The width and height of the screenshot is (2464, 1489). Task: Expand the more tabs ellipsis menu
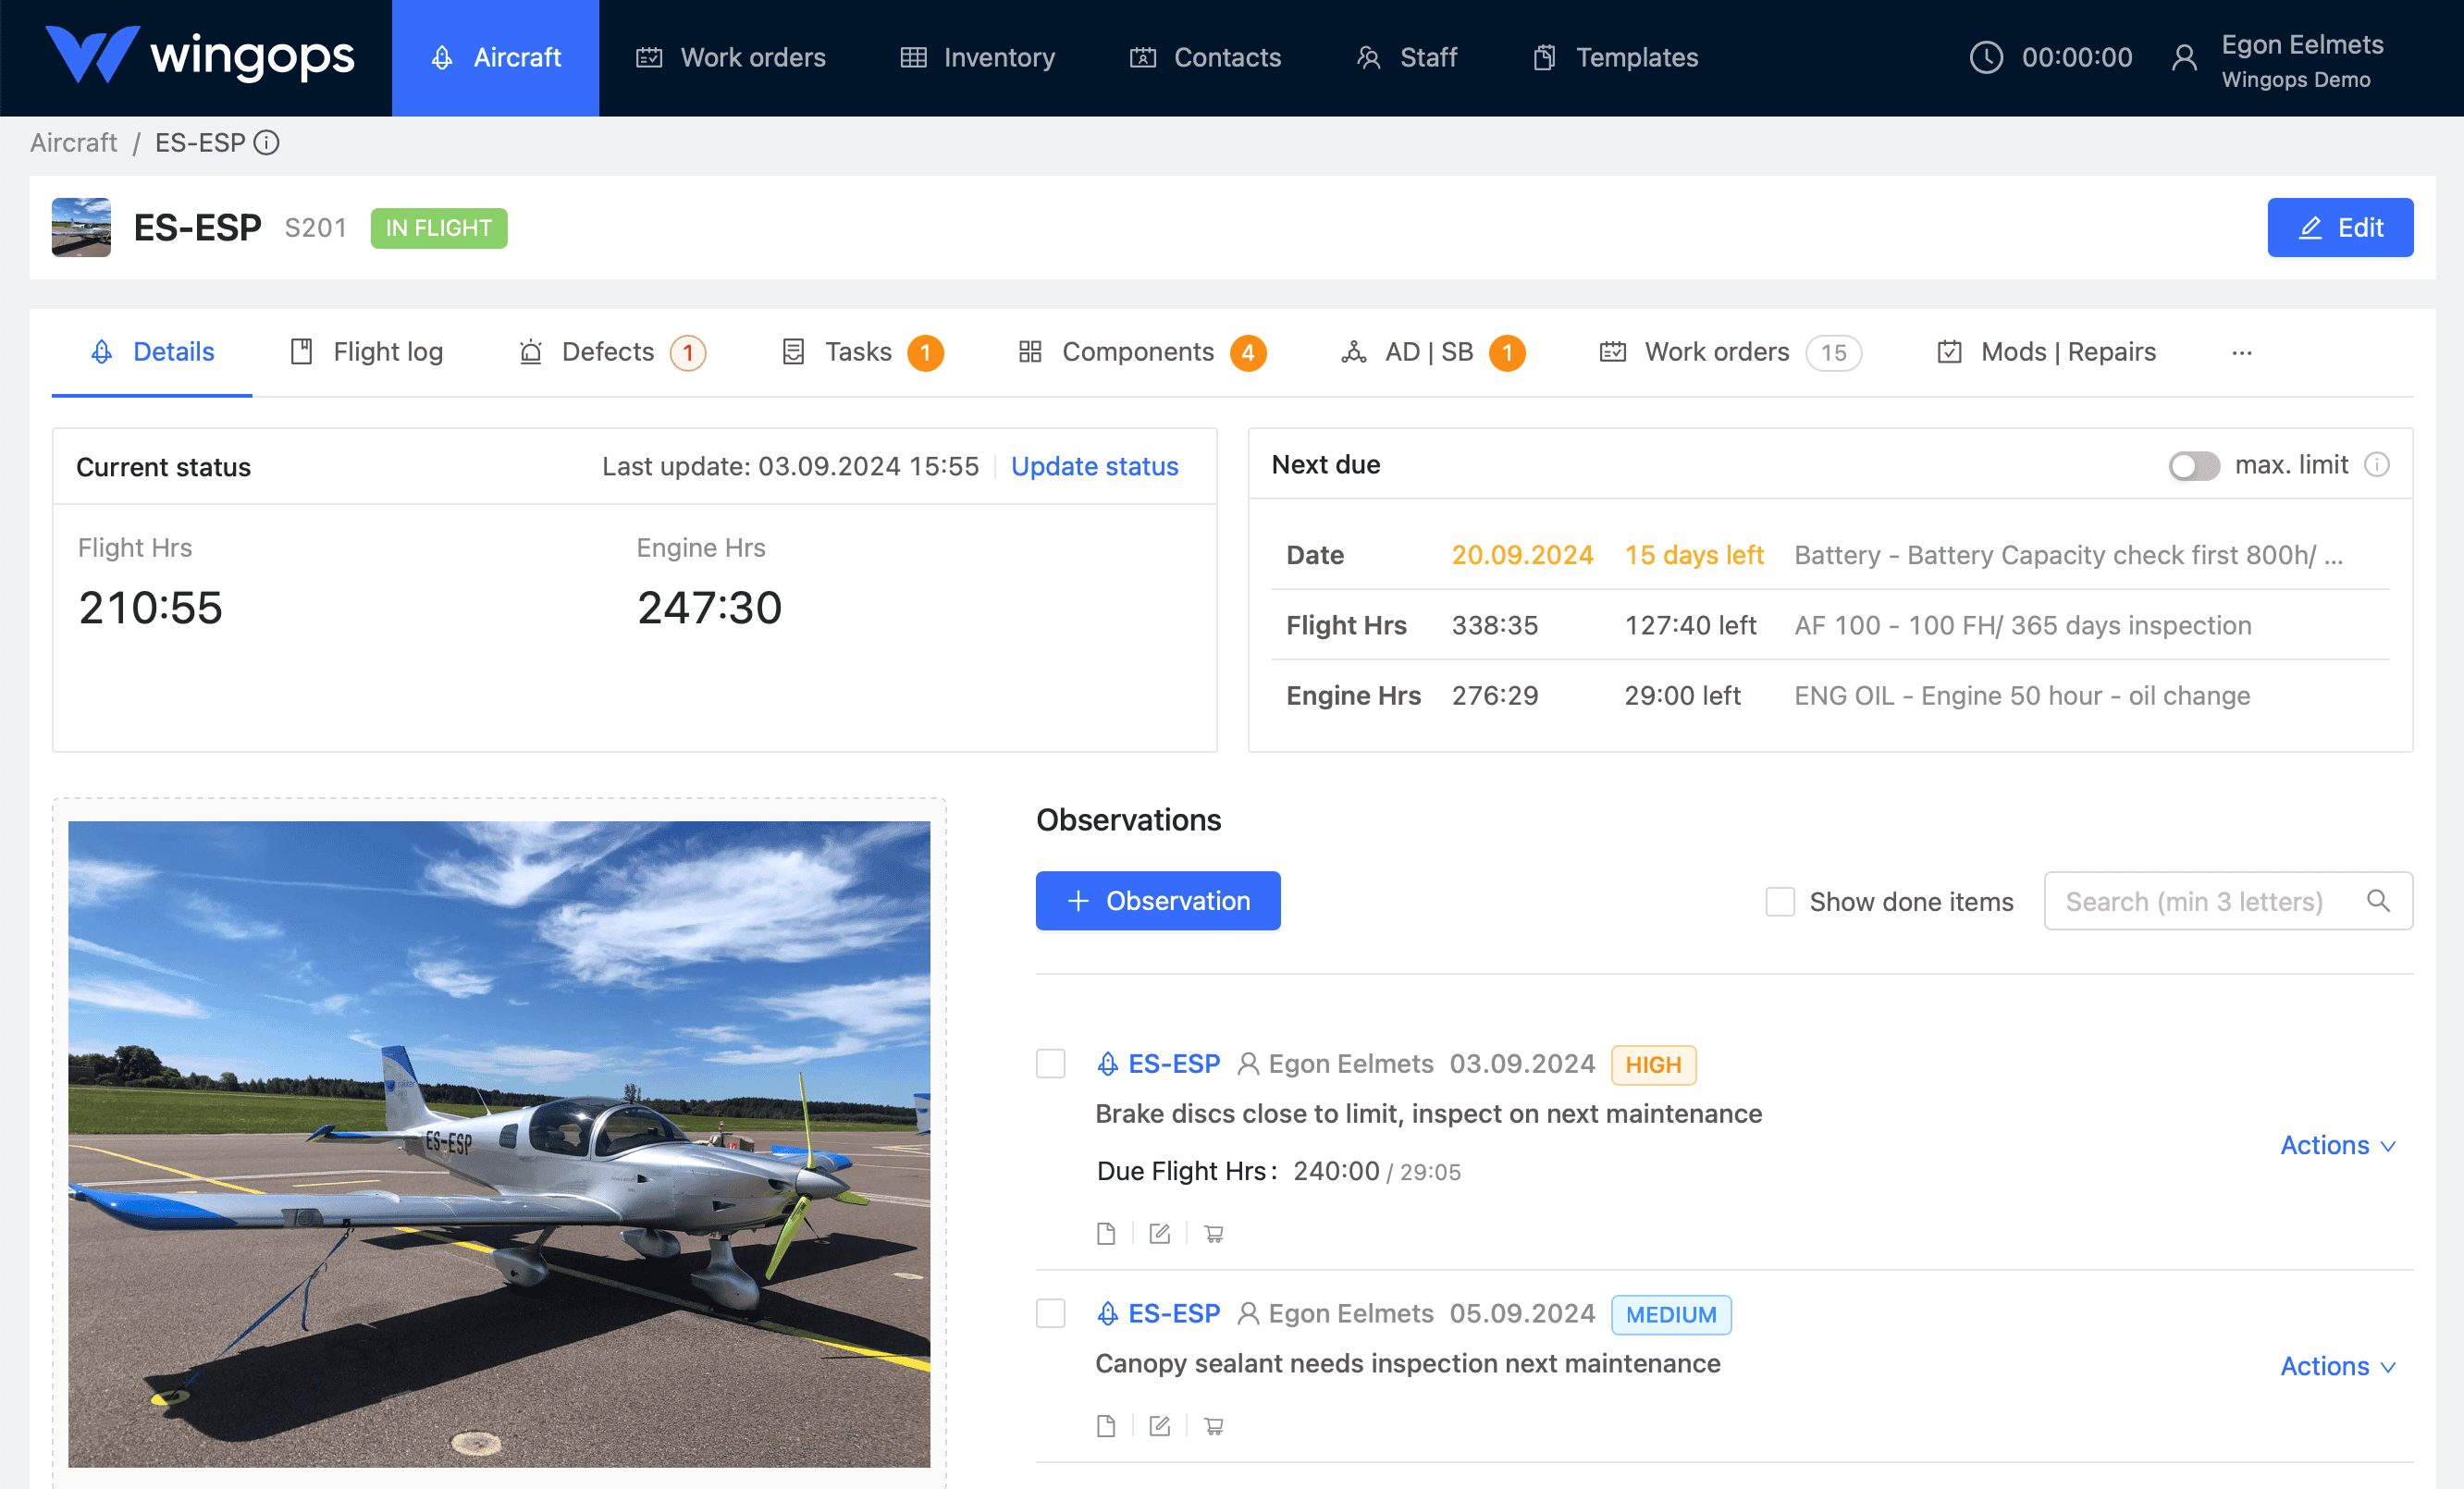point(2241,352)
